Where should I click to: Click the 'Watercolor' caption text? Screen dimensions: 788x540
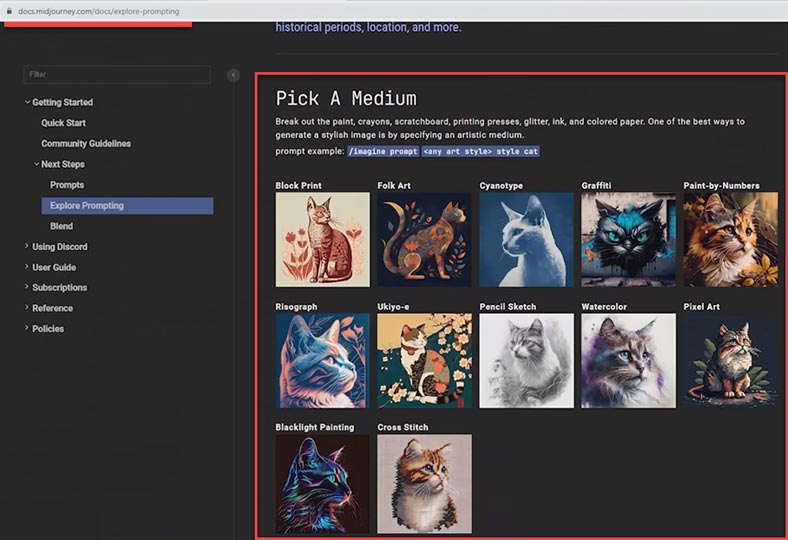tap(604, 306)
